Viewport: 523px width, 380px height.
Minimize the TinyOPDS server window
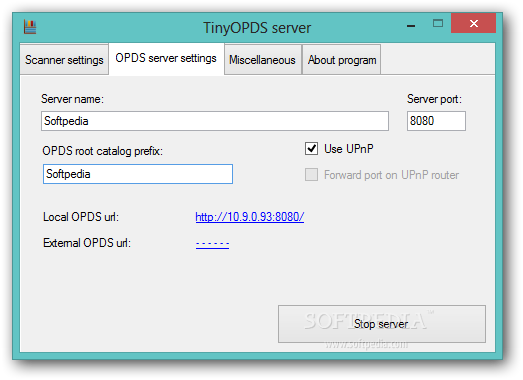pos(411,25)
